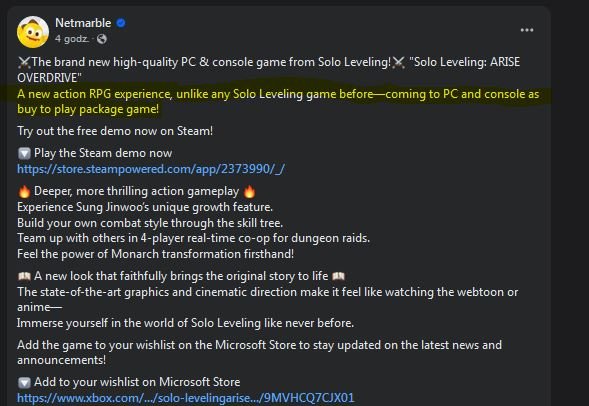The height and width of the screenshot is (406, 589).
Task: Click the fire emoji after 'action gameplay'
Action: pyautogui.click(x=249, y=192)
